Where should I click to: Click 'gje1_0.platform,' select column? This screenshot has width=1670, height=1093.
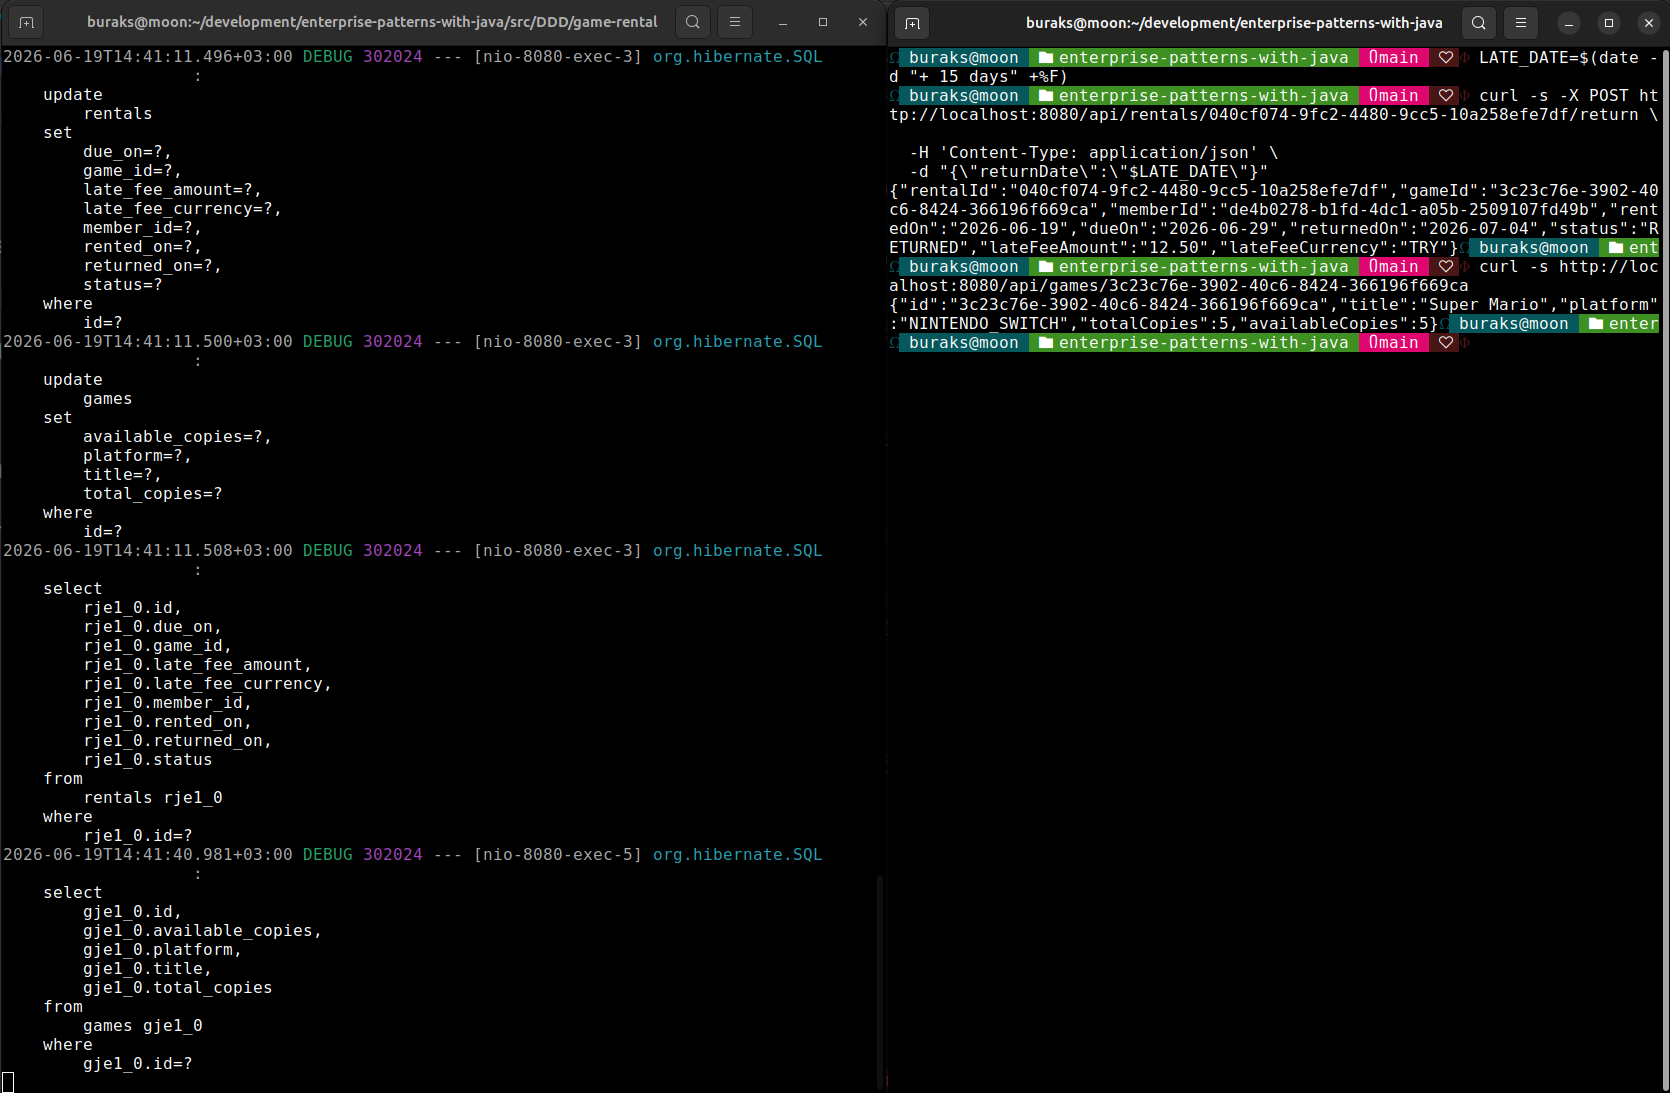click(162, 950)
